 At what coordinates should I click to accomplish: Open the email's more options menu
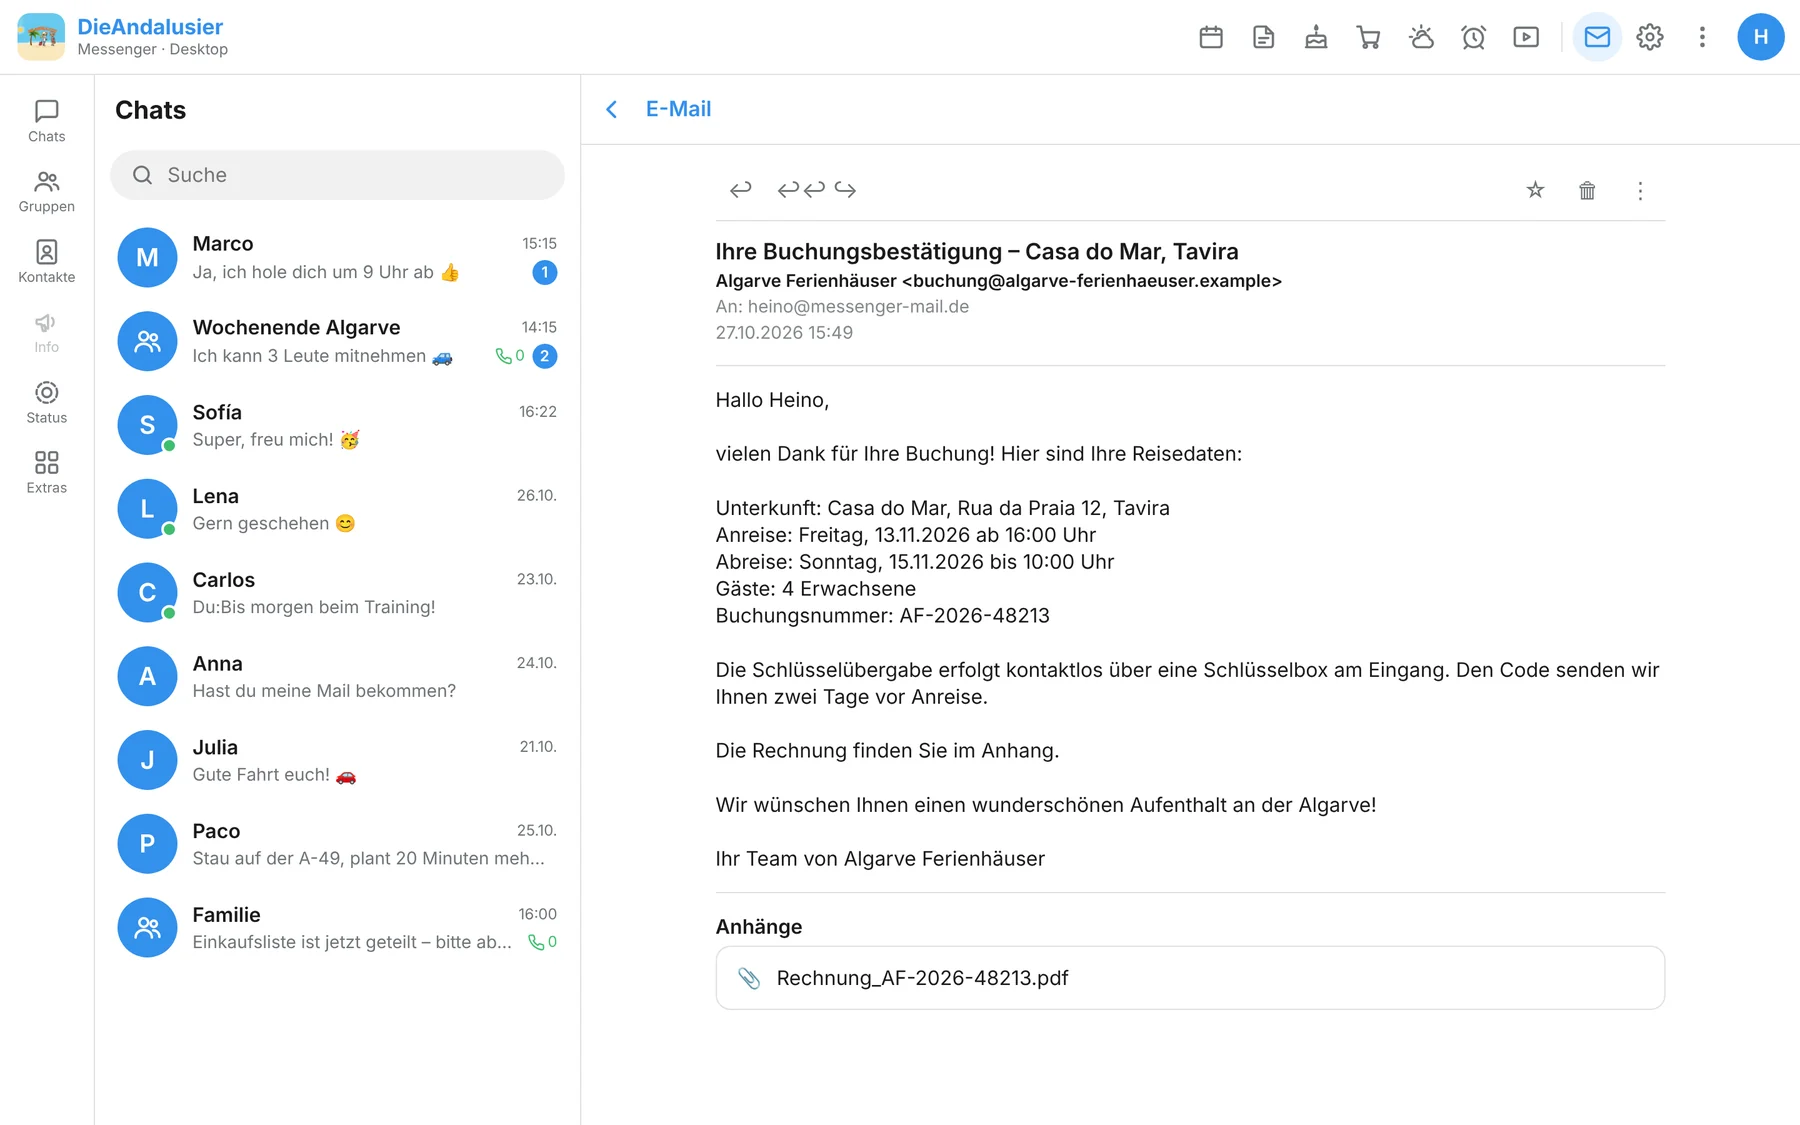pyautogui.click(x=1640, y=190)
